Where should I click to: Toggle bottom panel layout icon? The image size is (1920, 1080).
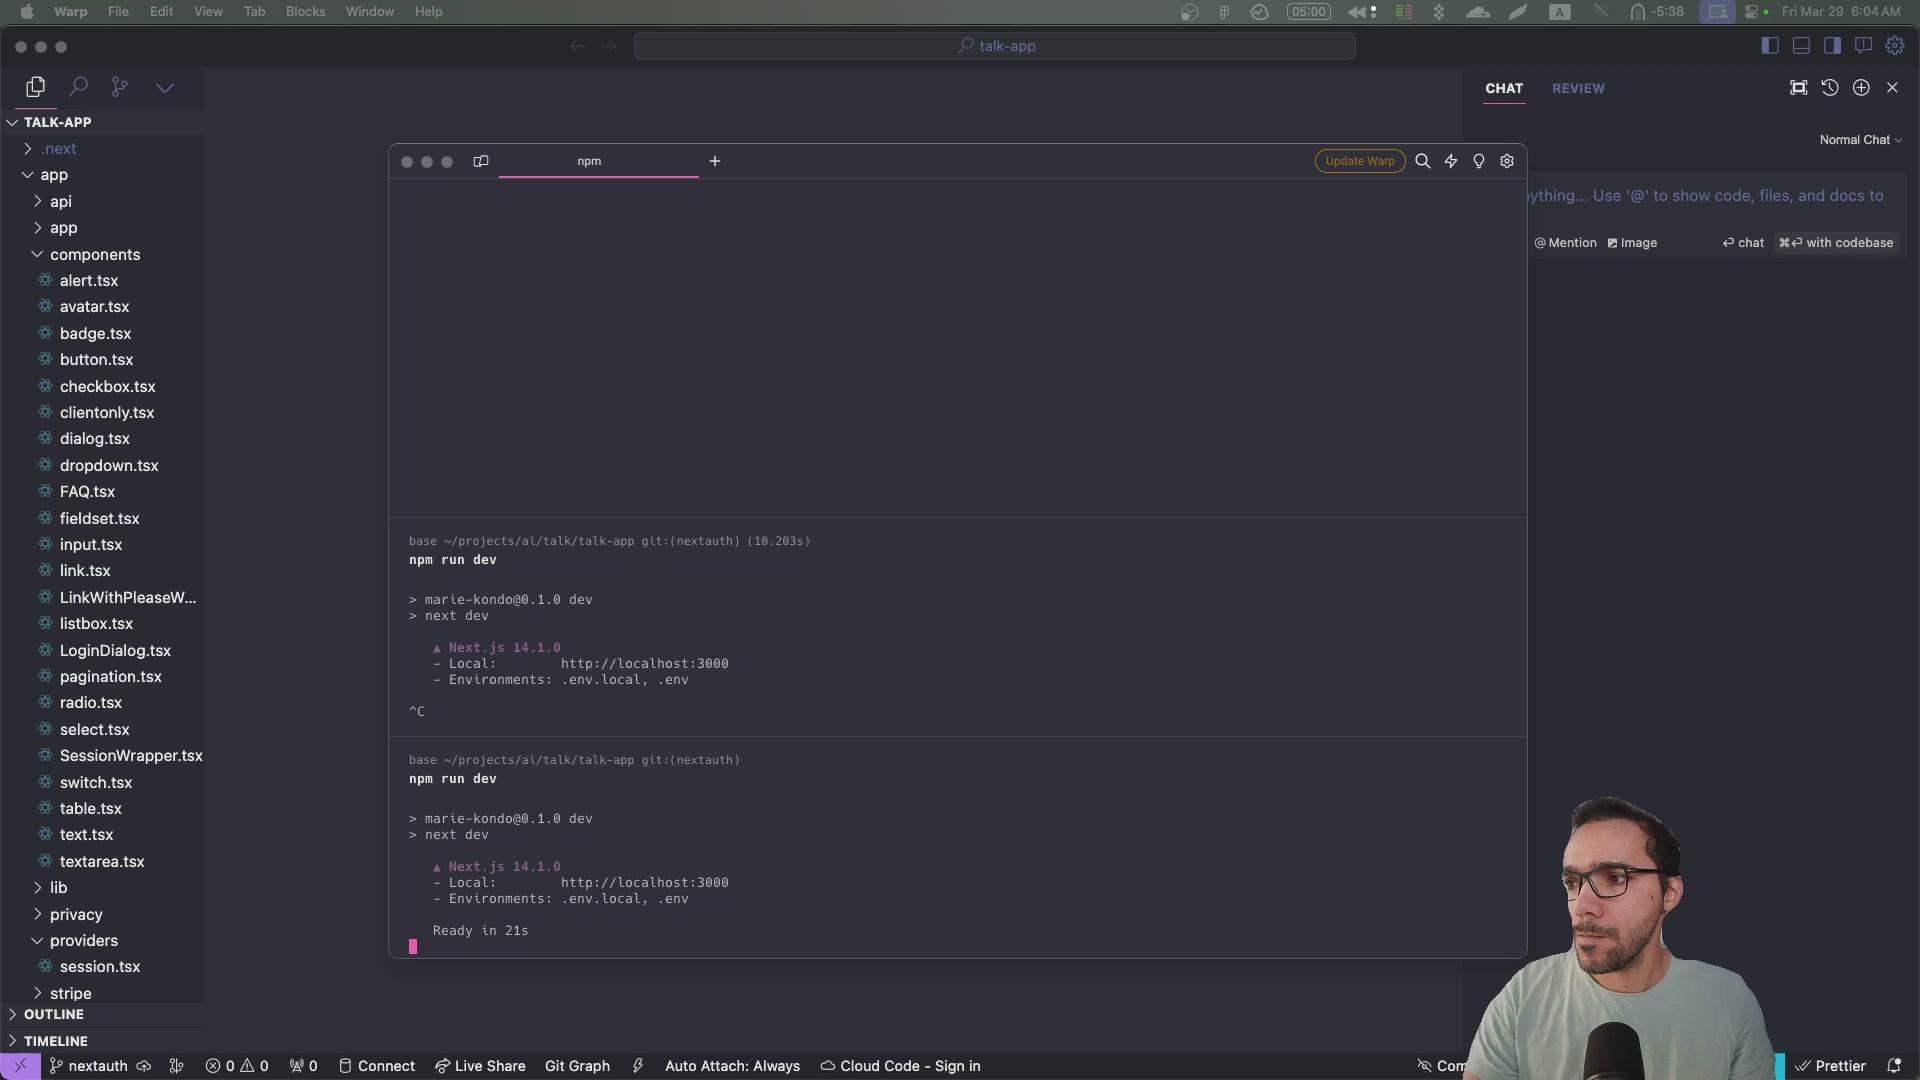1801,45
